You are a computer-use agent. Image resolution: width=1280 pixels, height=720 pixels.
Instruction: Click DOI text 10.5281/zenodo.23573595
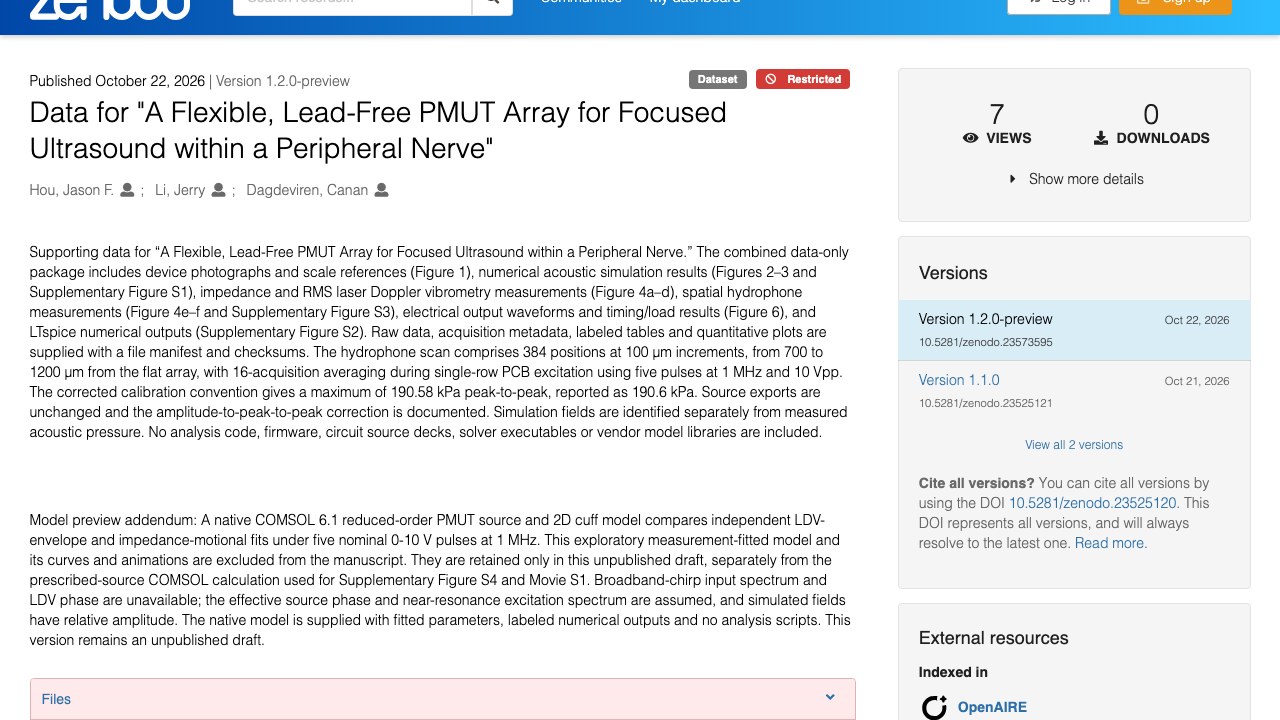(x=986, y=342)
